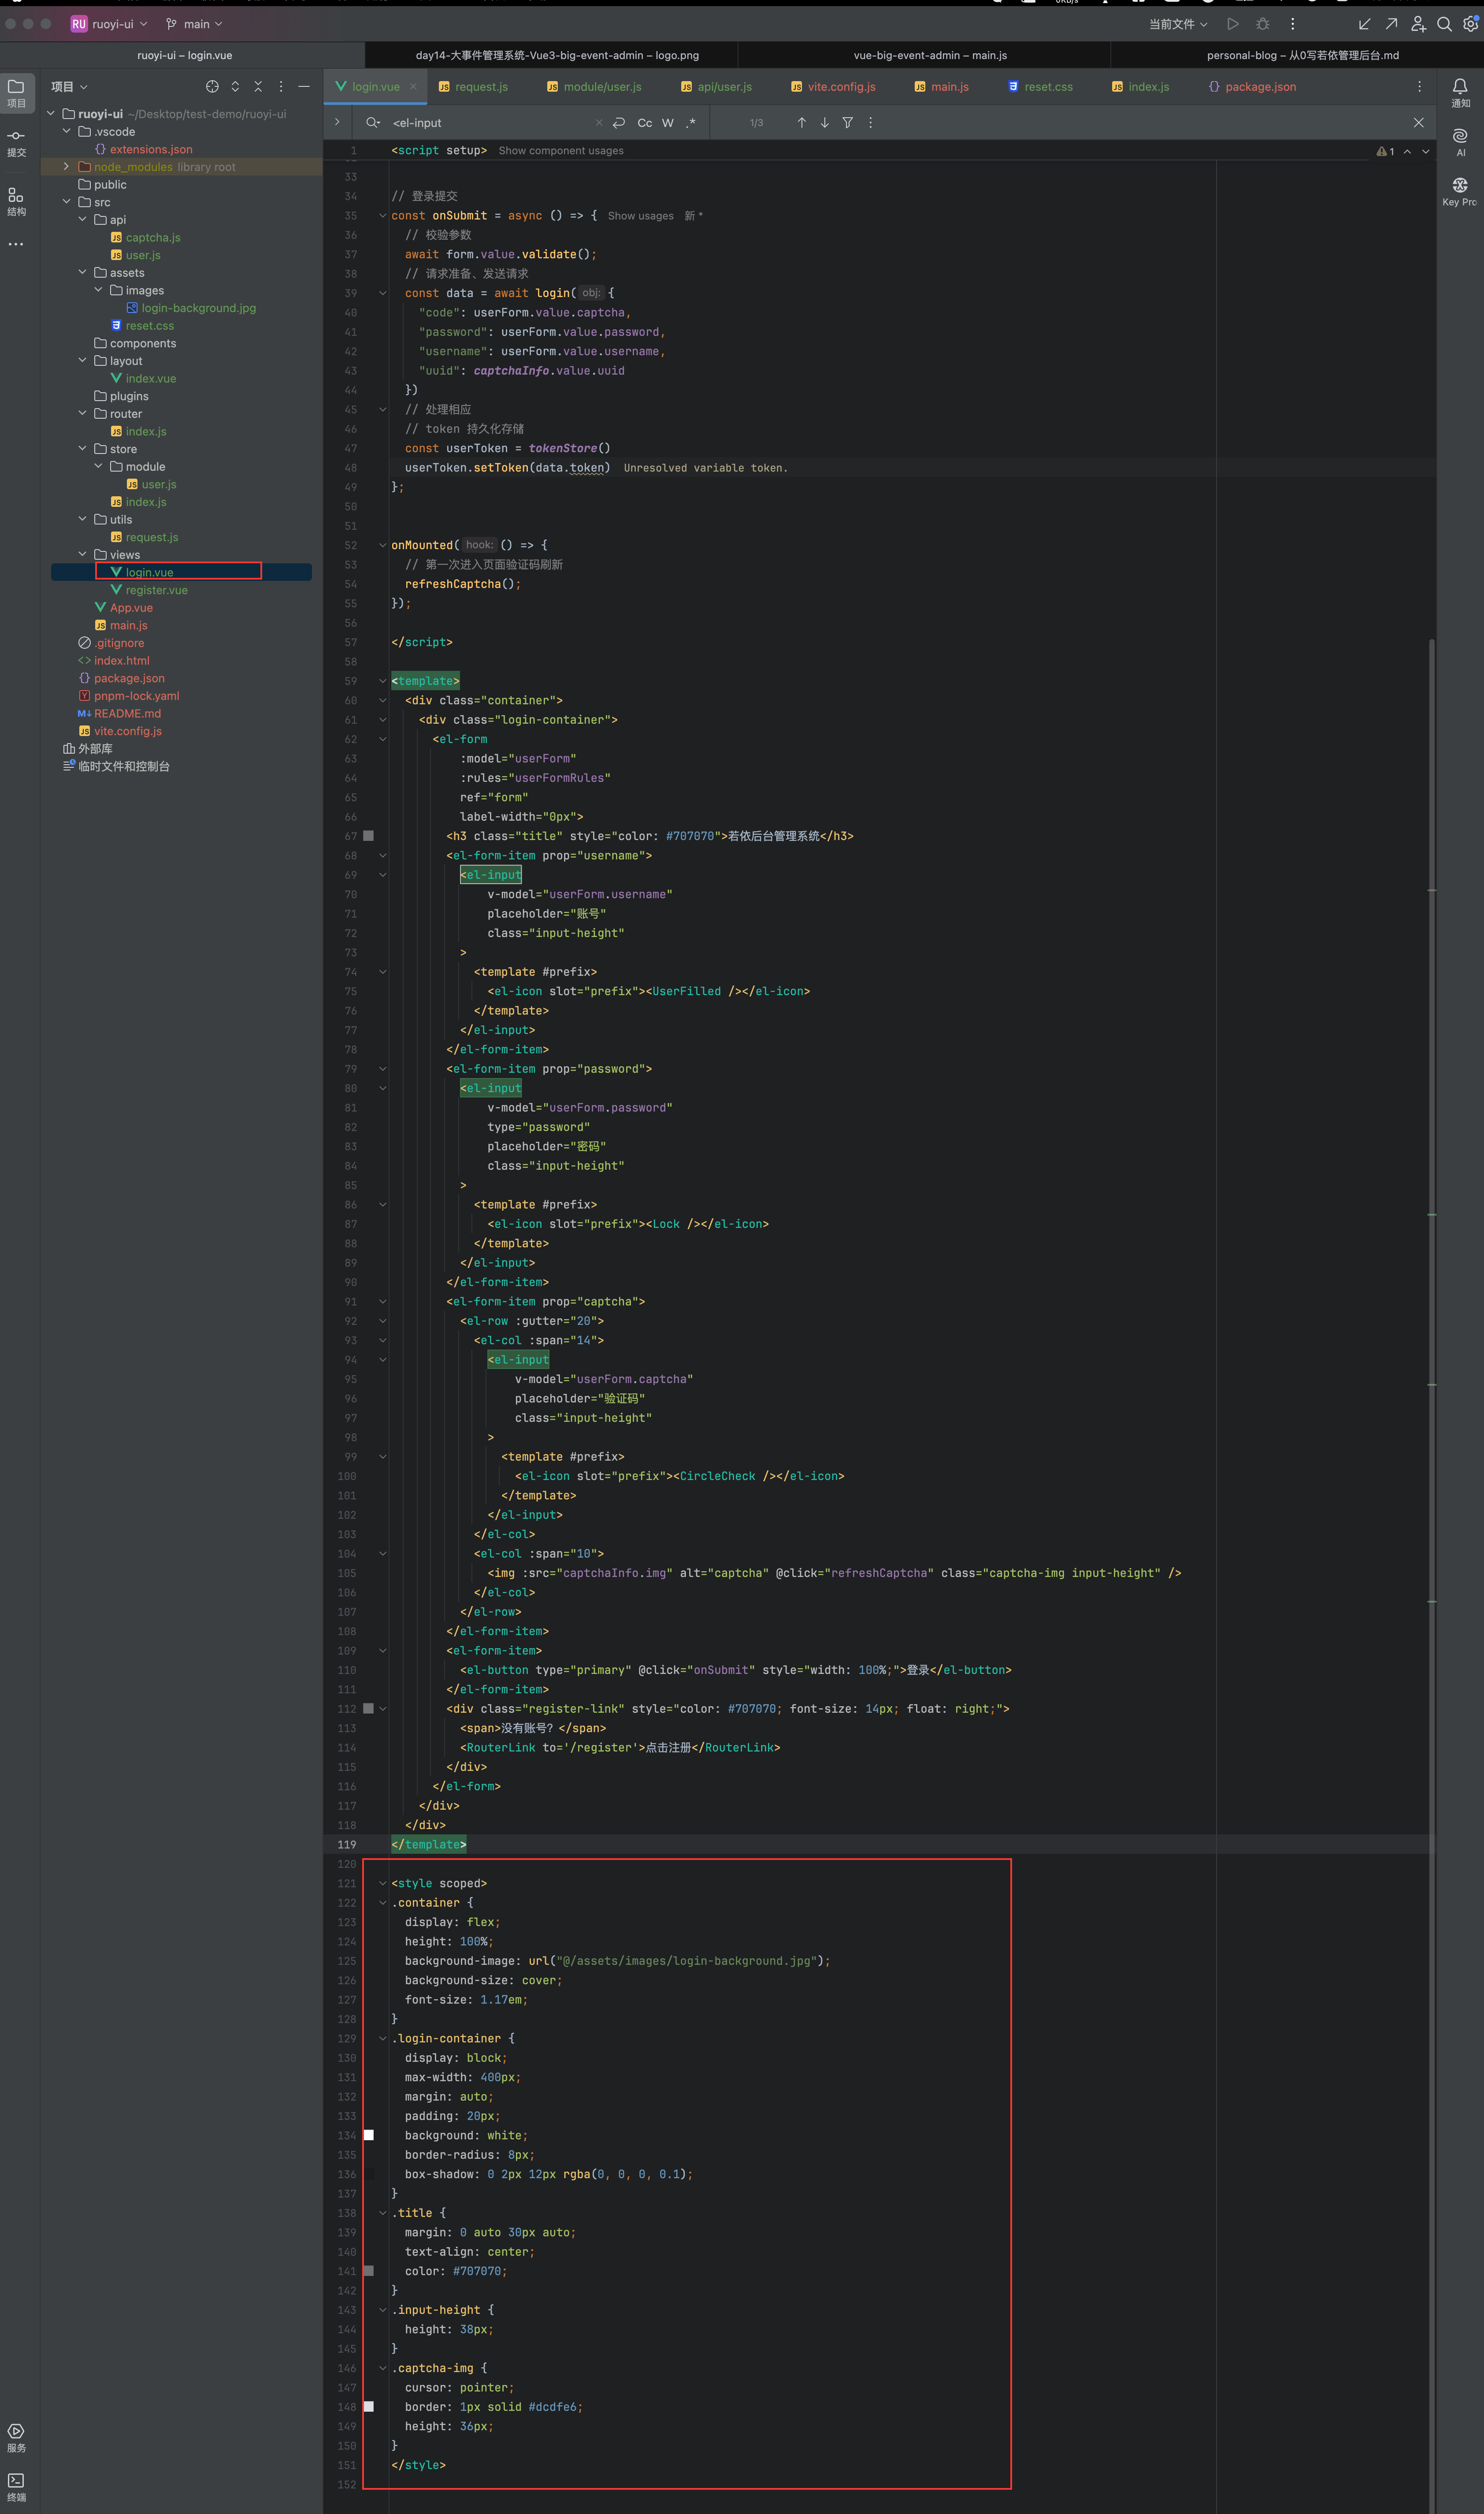Switch to the request.js editor tab
1484x2514 pixels.
[x=474, y=87]
